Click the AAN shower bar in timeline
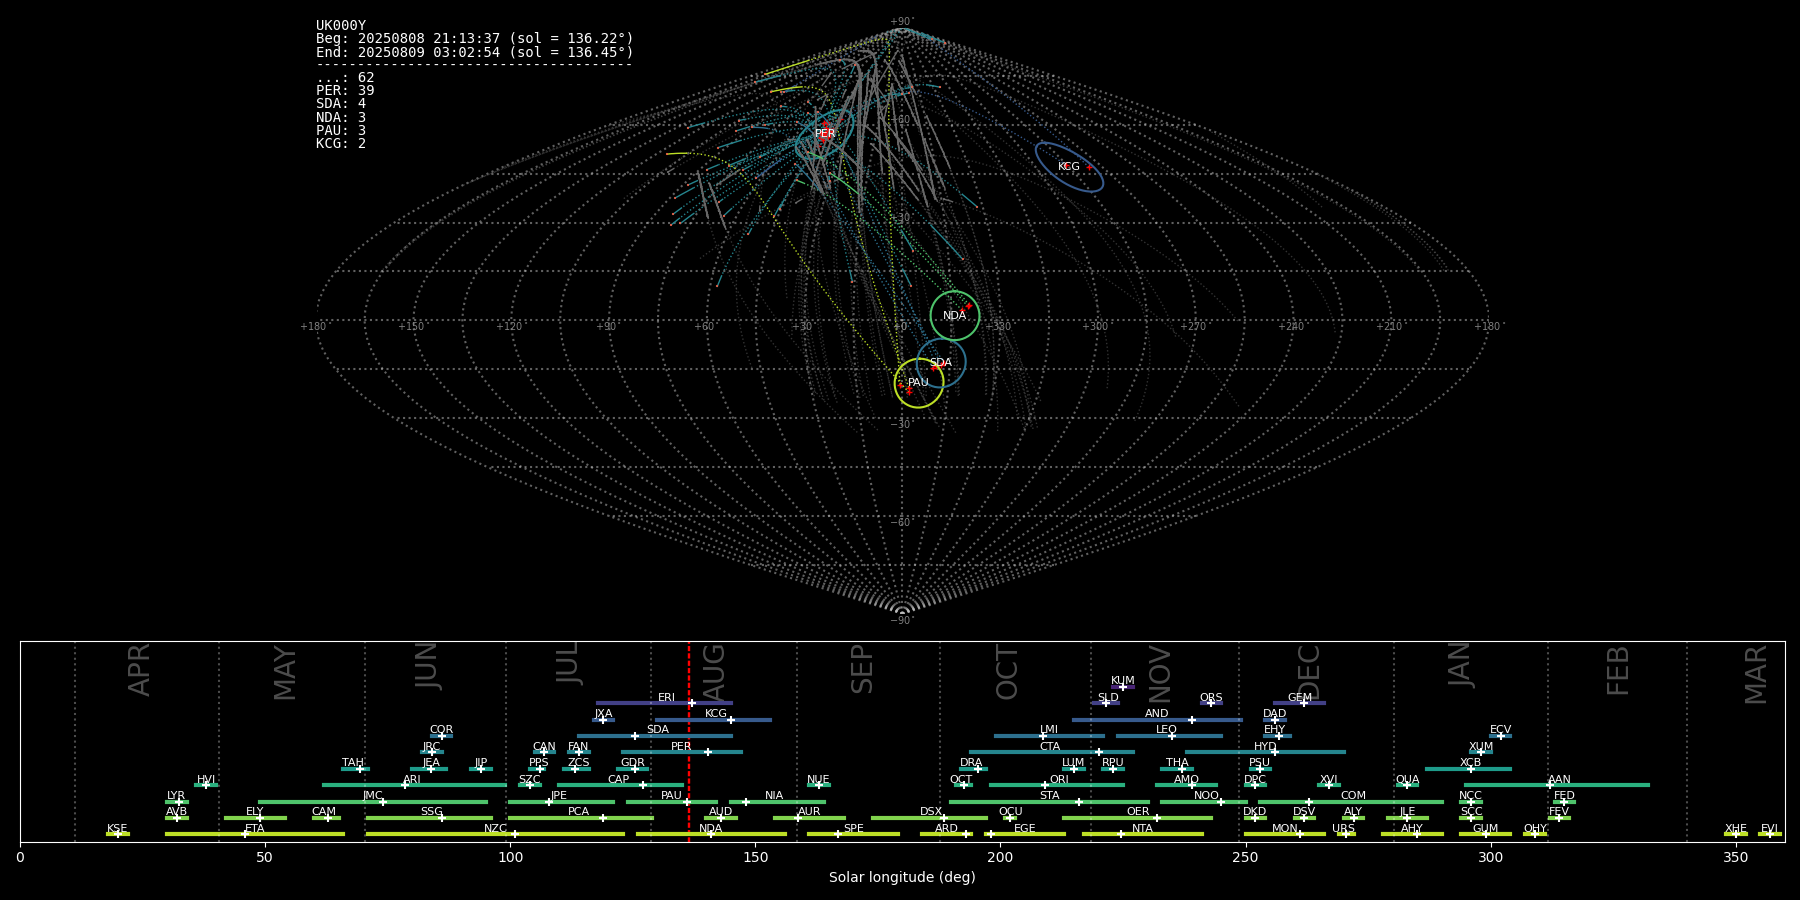Image resolution: width=1800 pixels, height=900 pixels. (x=1557, y=785)
